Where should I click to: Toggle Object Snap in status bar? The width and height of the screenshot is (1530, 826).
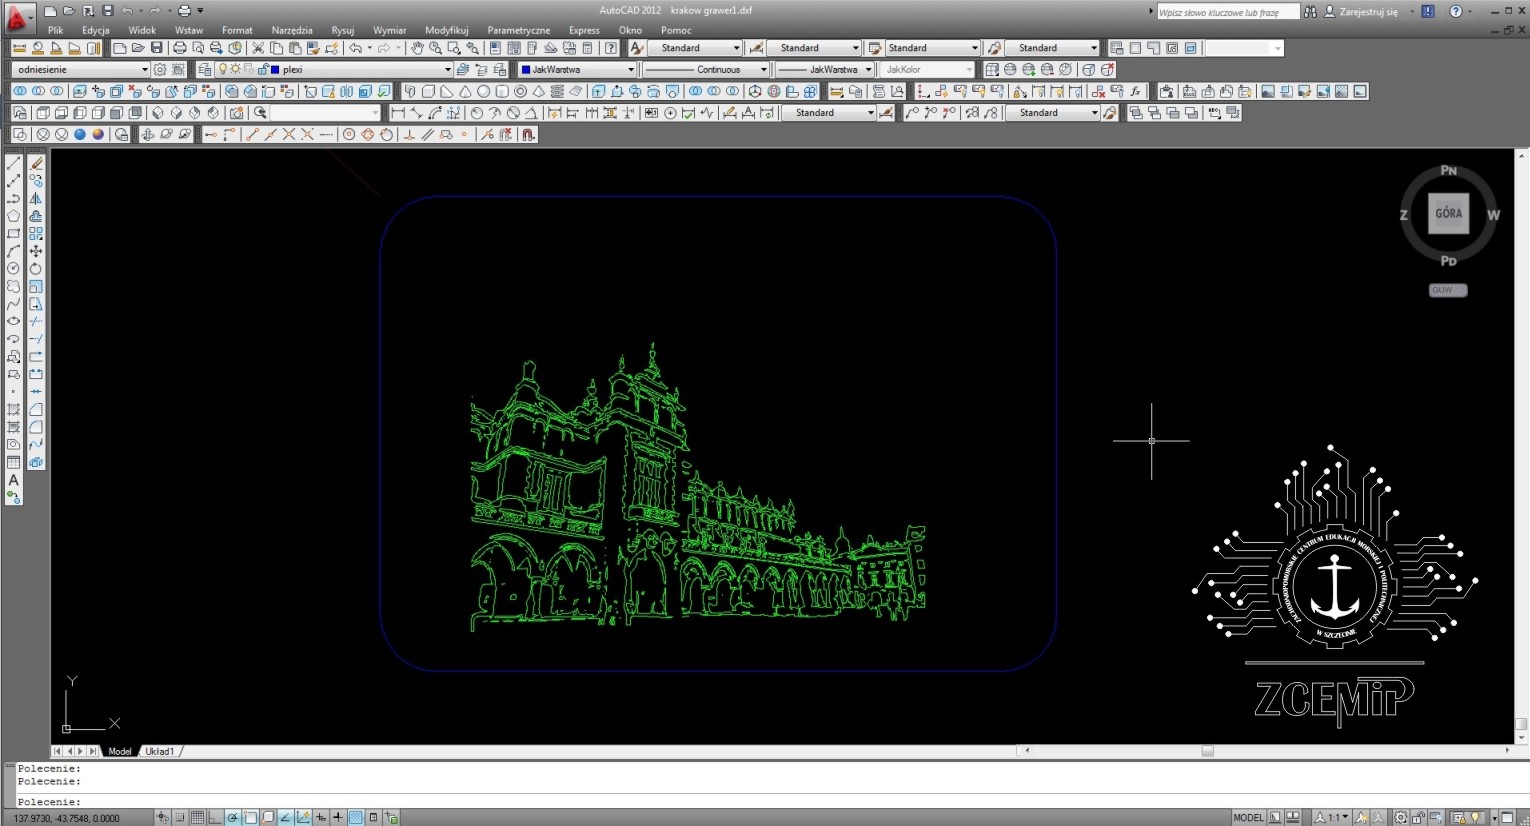(x=250, y=817)
